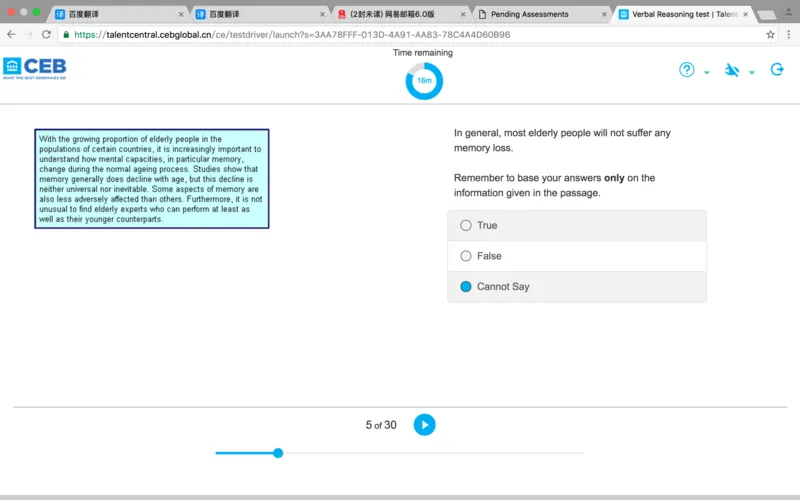The height and width of the screenshot is (500, 800).
Task: Click the browser back arrow
Action: [11, 34]
